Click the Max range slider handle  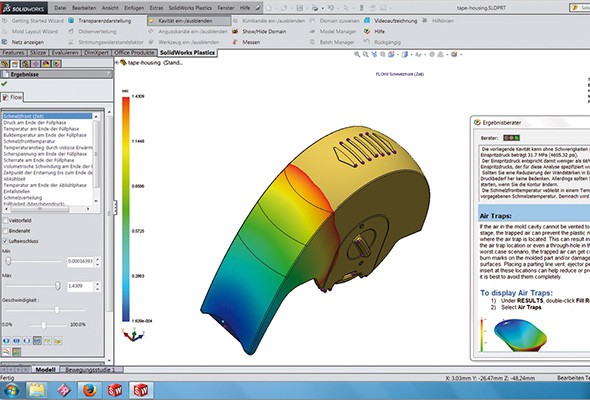coord(58,286)
